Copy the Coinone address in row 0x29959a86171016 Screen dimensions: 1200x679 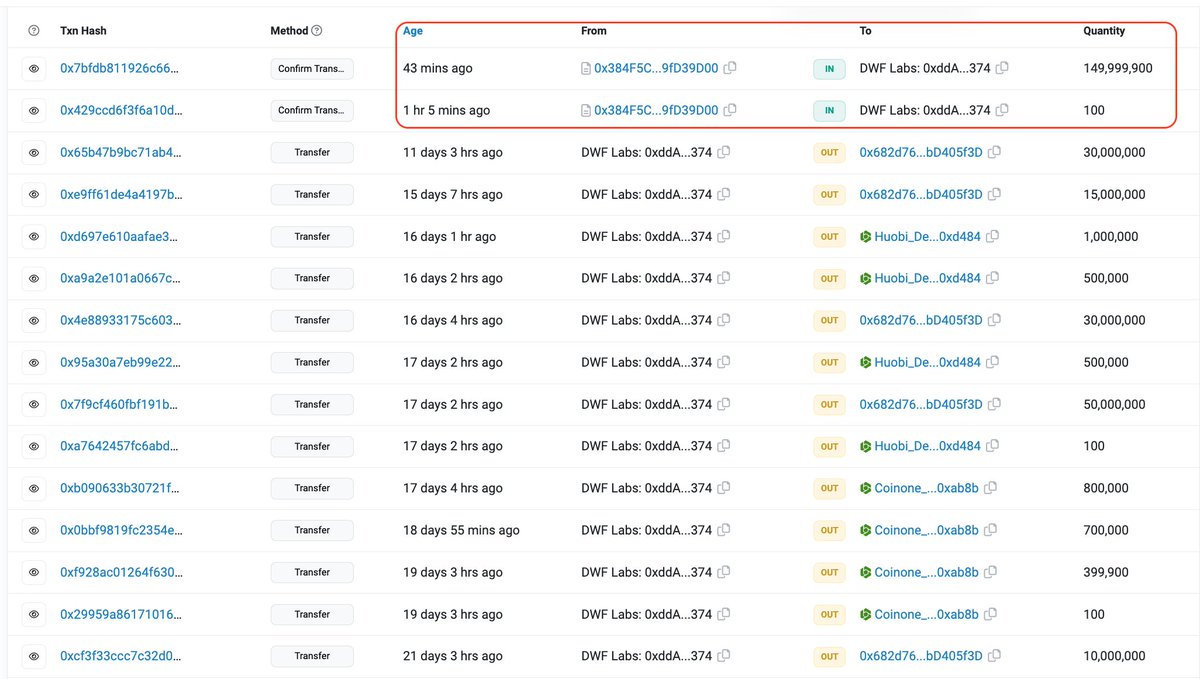(x=990, y=614)
